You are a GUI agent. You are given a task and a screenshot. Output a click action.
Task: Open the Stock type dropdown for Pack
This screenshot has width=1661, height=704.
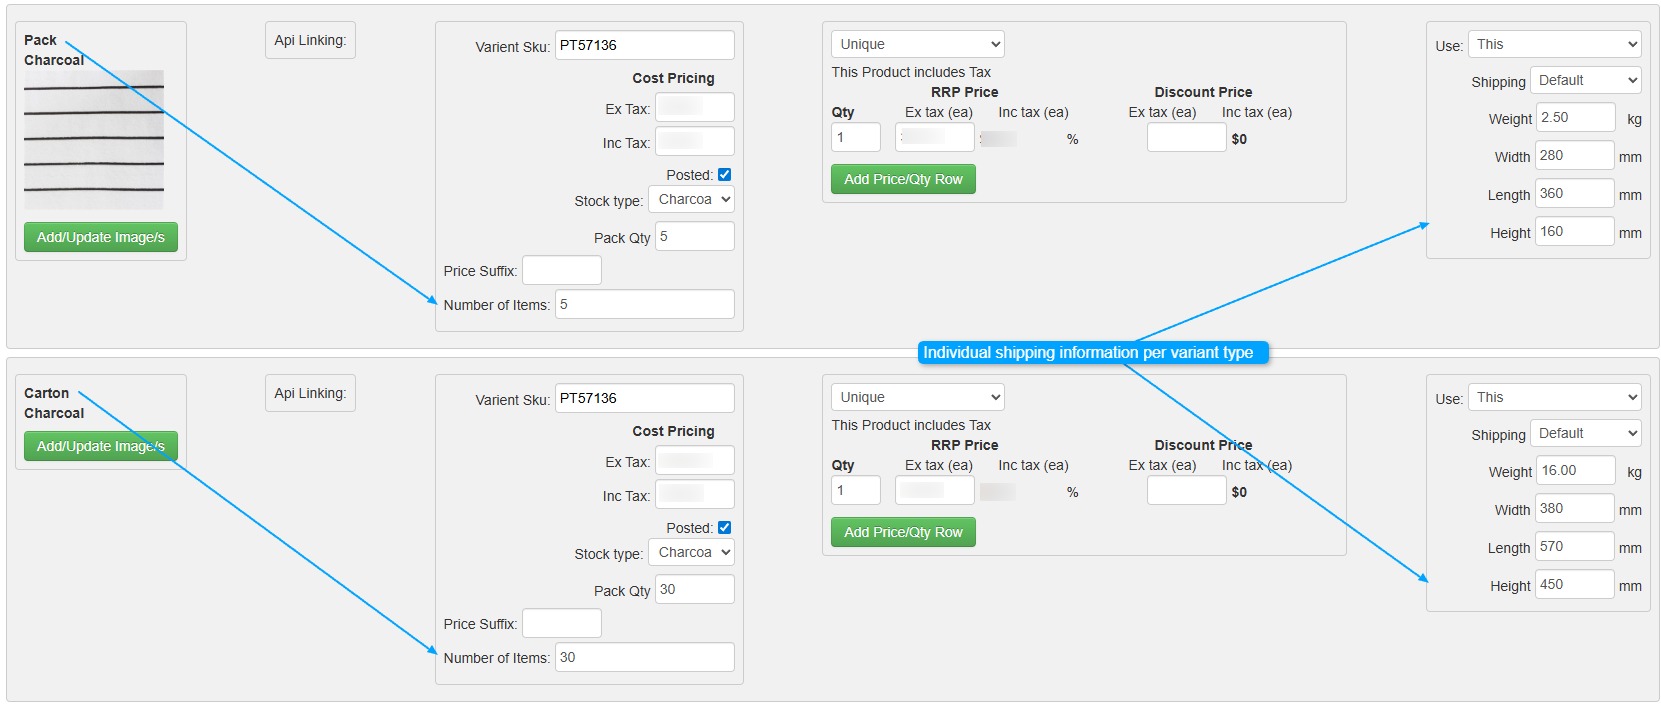(692, 200)
